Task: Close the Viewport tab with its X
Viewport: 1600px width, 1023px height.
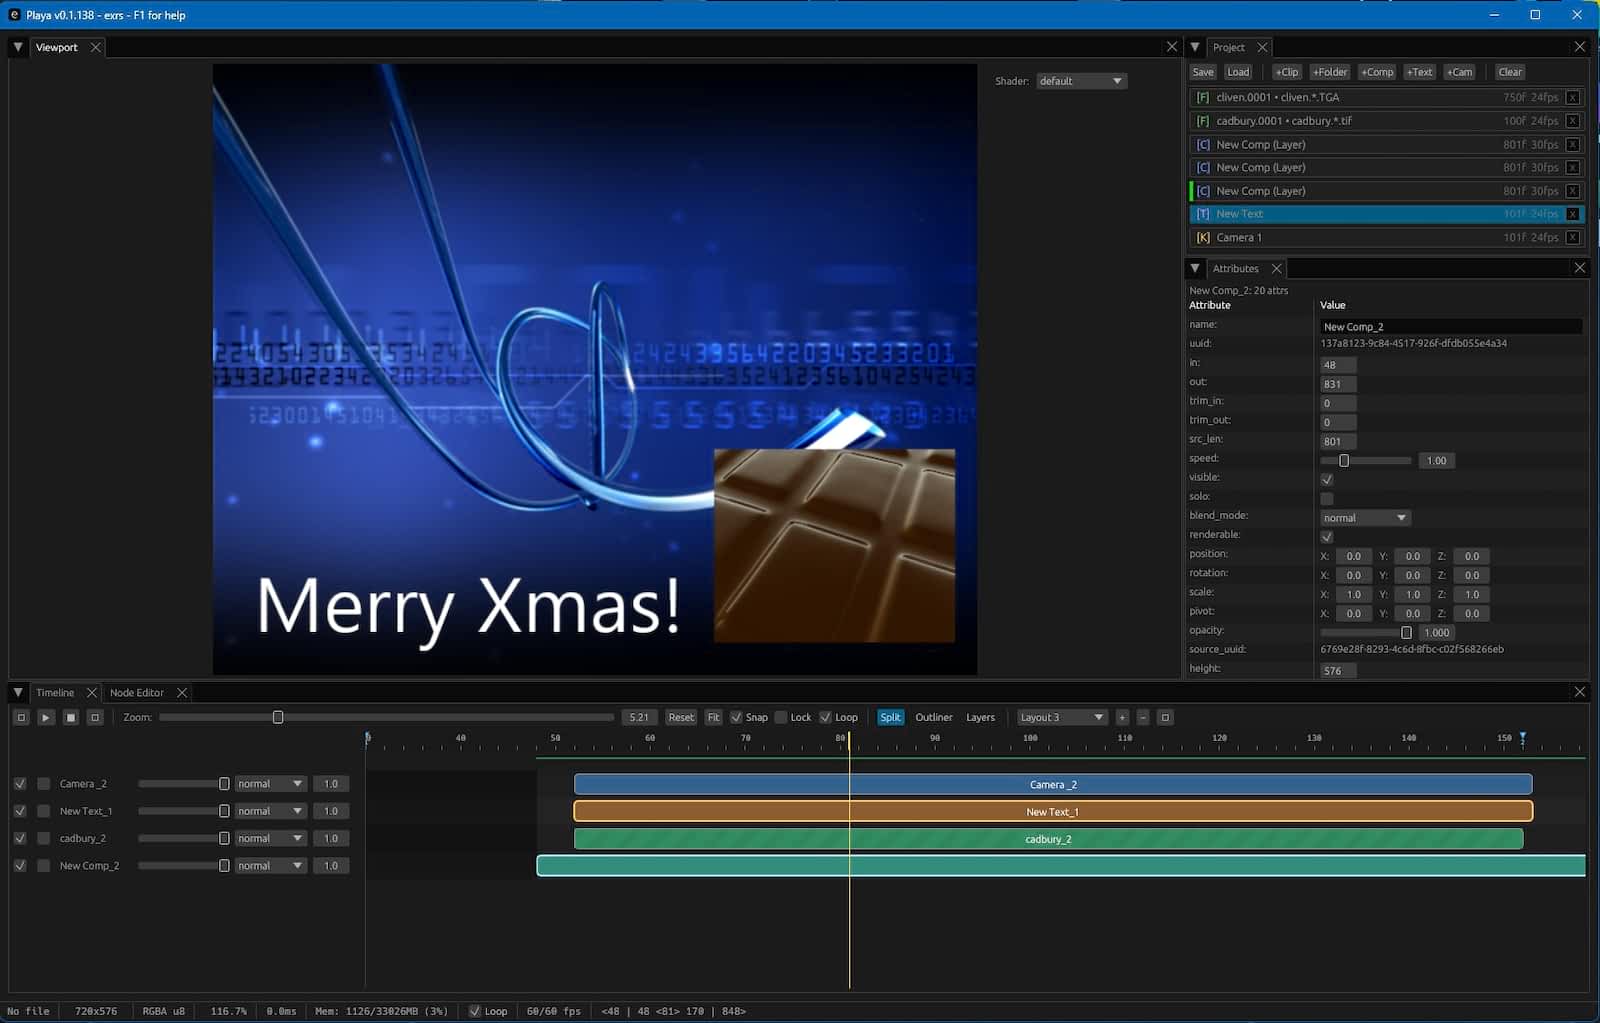Action: point(96,47)
